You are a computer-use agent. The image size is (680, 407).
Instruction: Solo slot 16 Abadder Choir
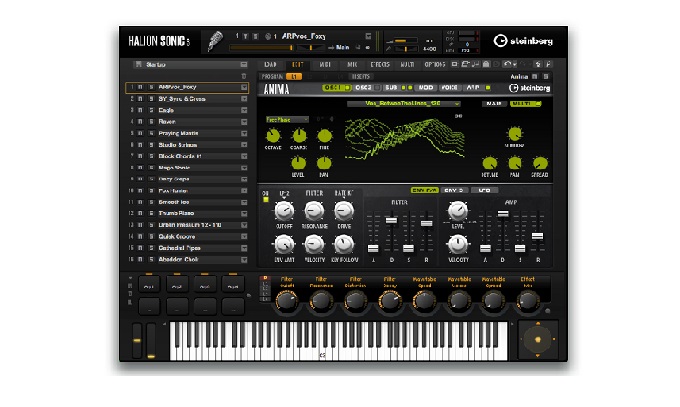point(151,259)
